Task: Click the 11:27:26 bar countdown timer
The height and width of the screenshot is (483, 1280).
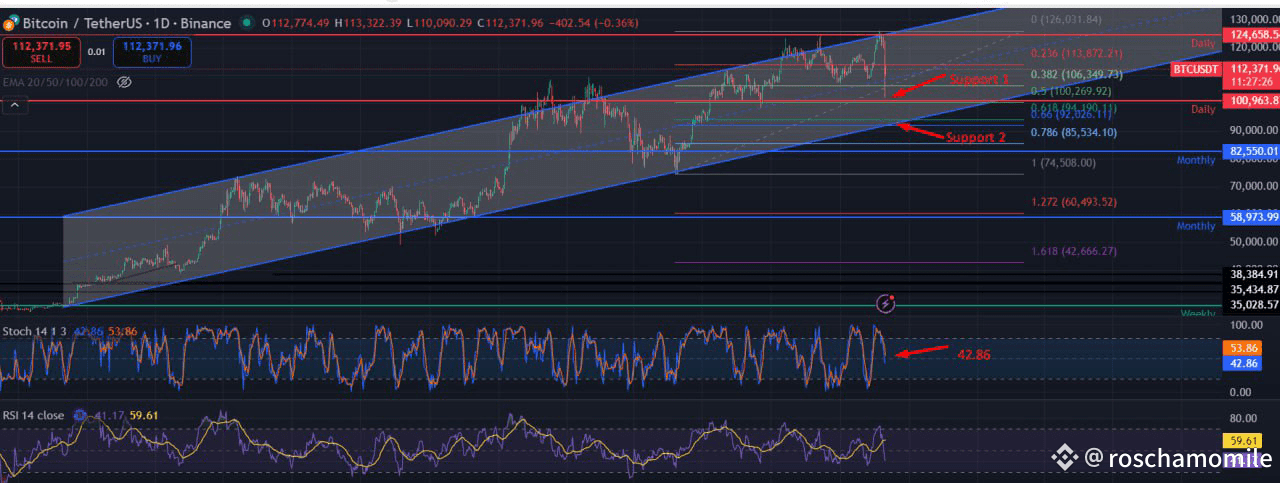Action: (x=1252, y=83)
